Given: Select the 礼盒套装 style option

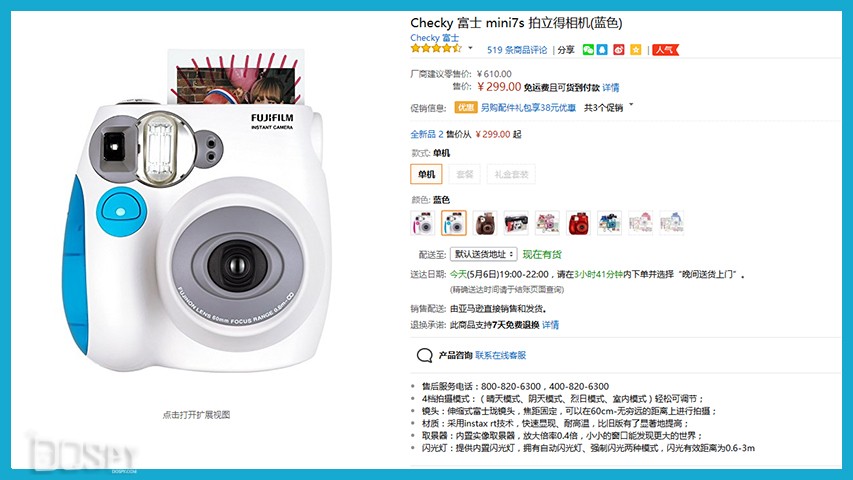Looking at the screenshot, I should click(511, 174).
